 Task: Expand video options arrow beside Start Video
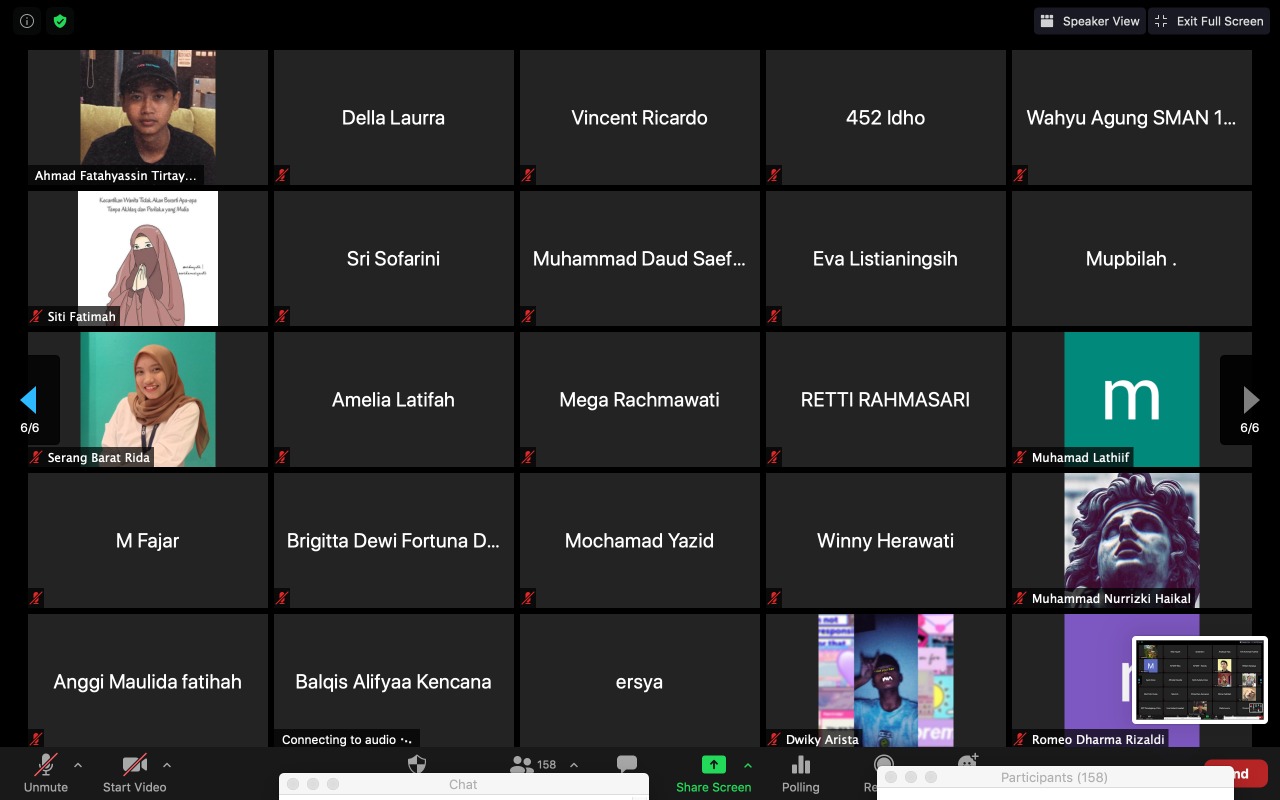(x=166, y=765)
